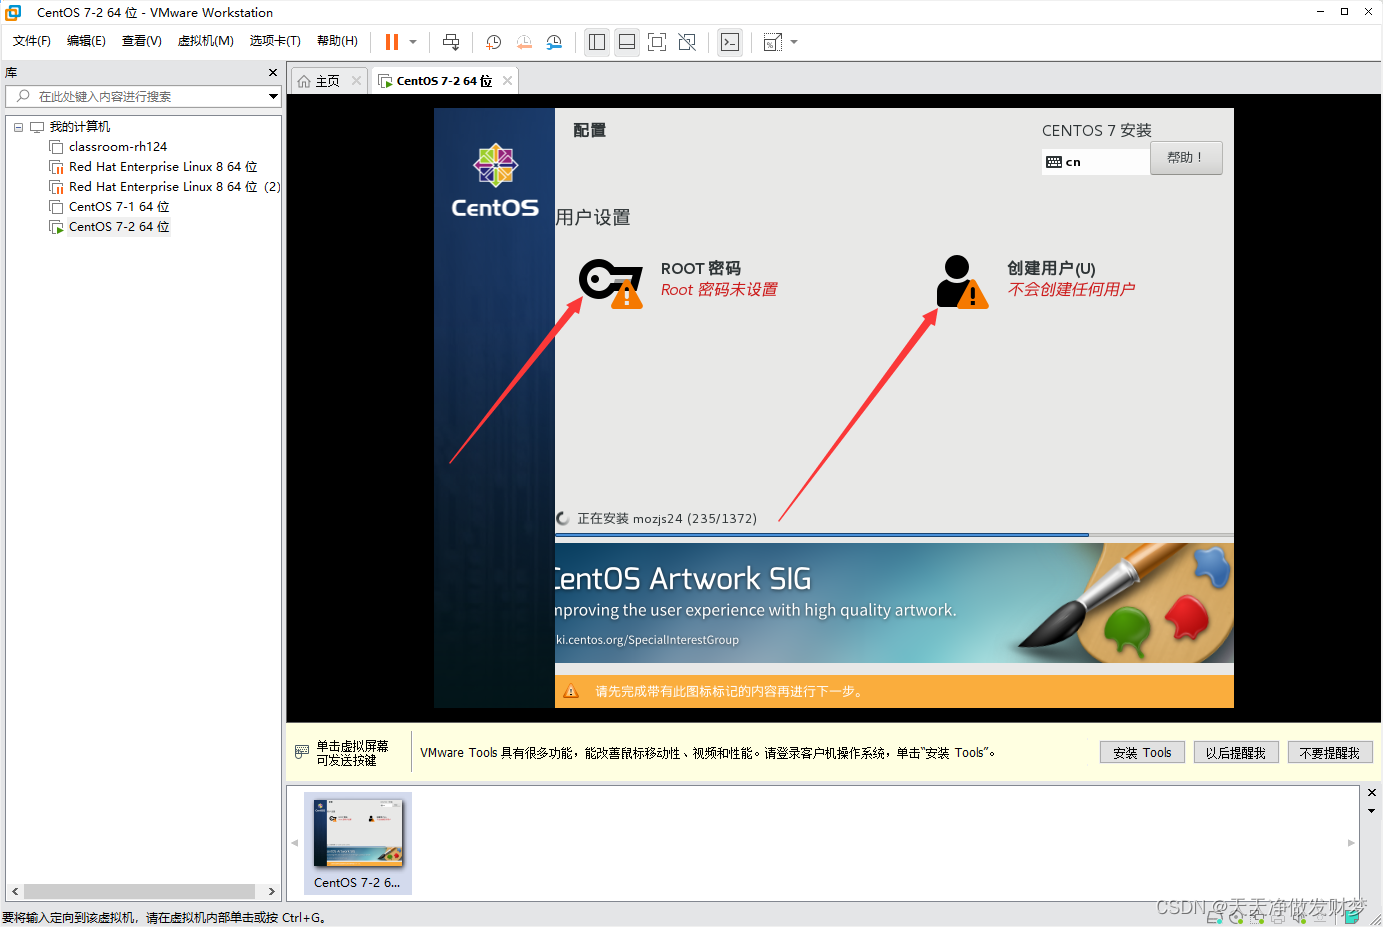The width and height of the screenshot is (1383, 927).
Task: Pause the virtual machine with the orange button
Action: click(392, 42)
